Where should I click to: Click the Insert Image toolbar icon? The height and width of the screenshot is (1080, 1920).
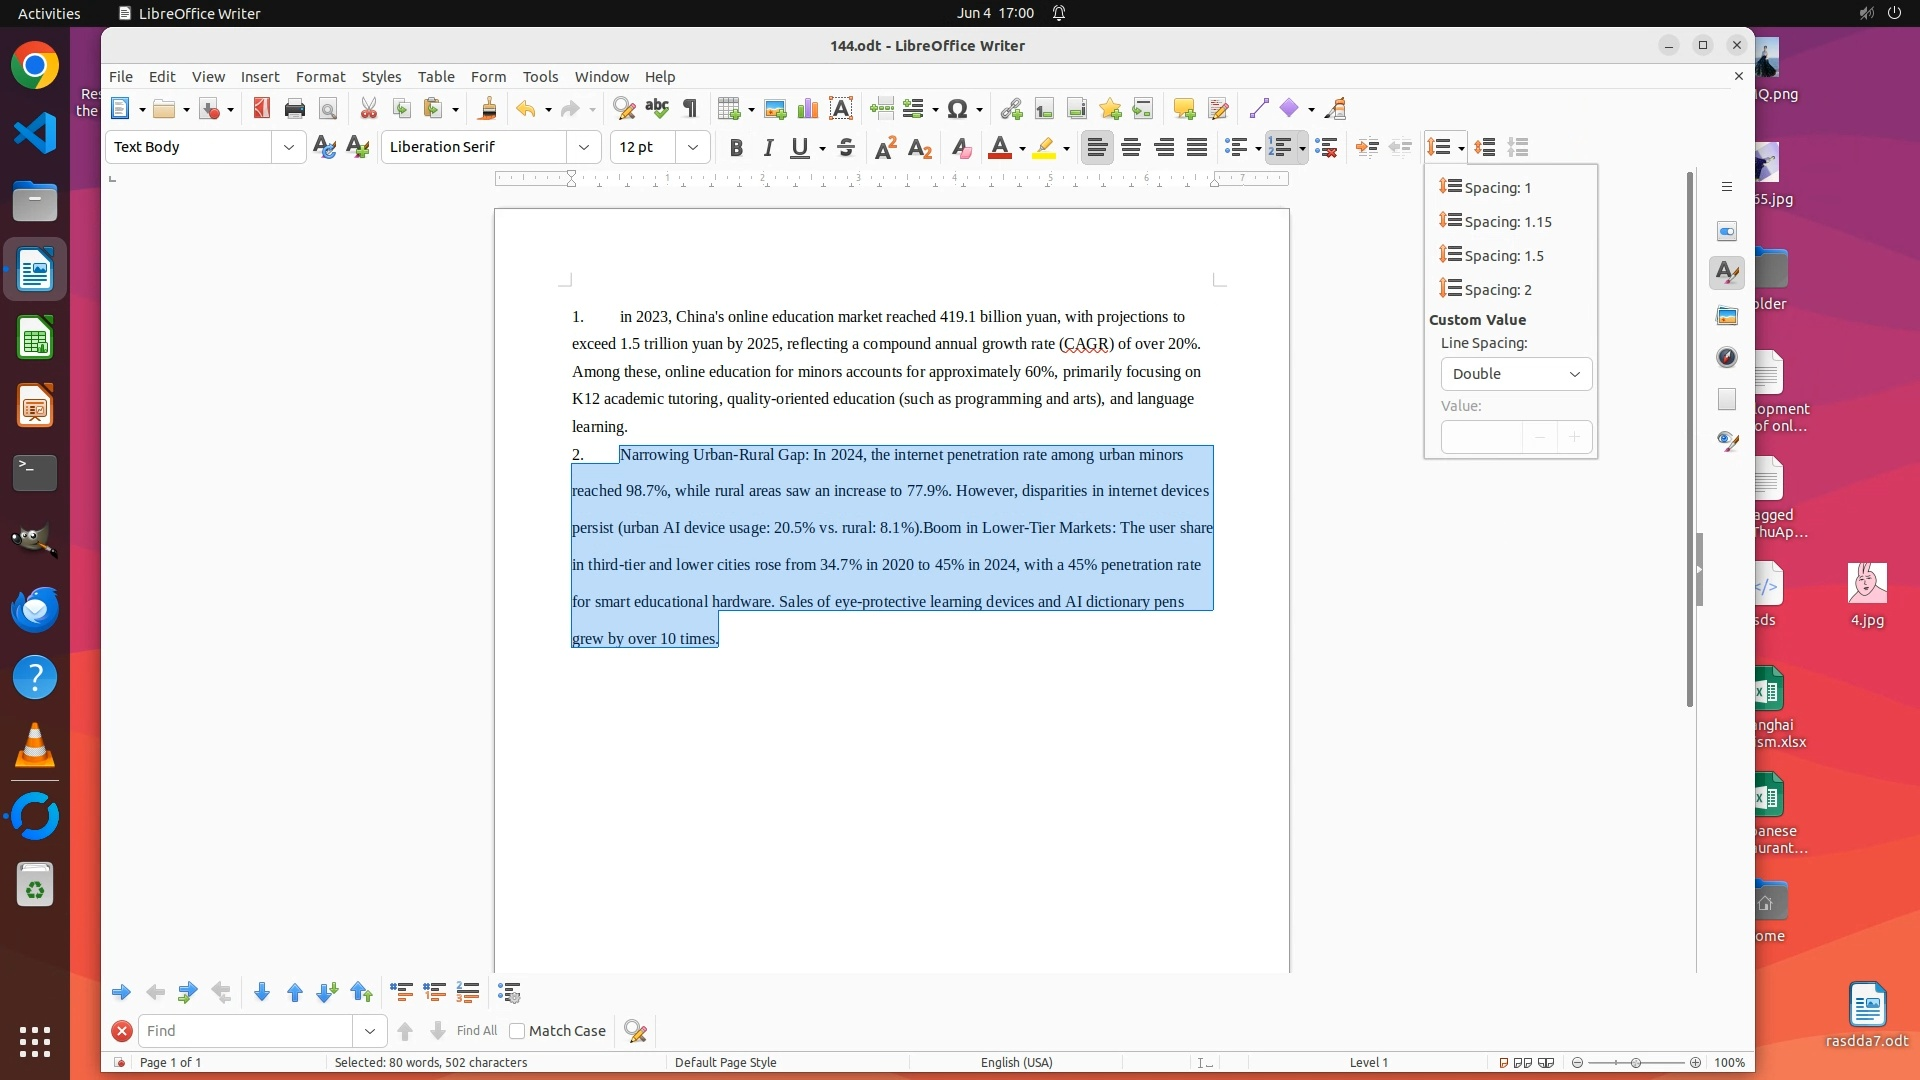pos(774,109)
